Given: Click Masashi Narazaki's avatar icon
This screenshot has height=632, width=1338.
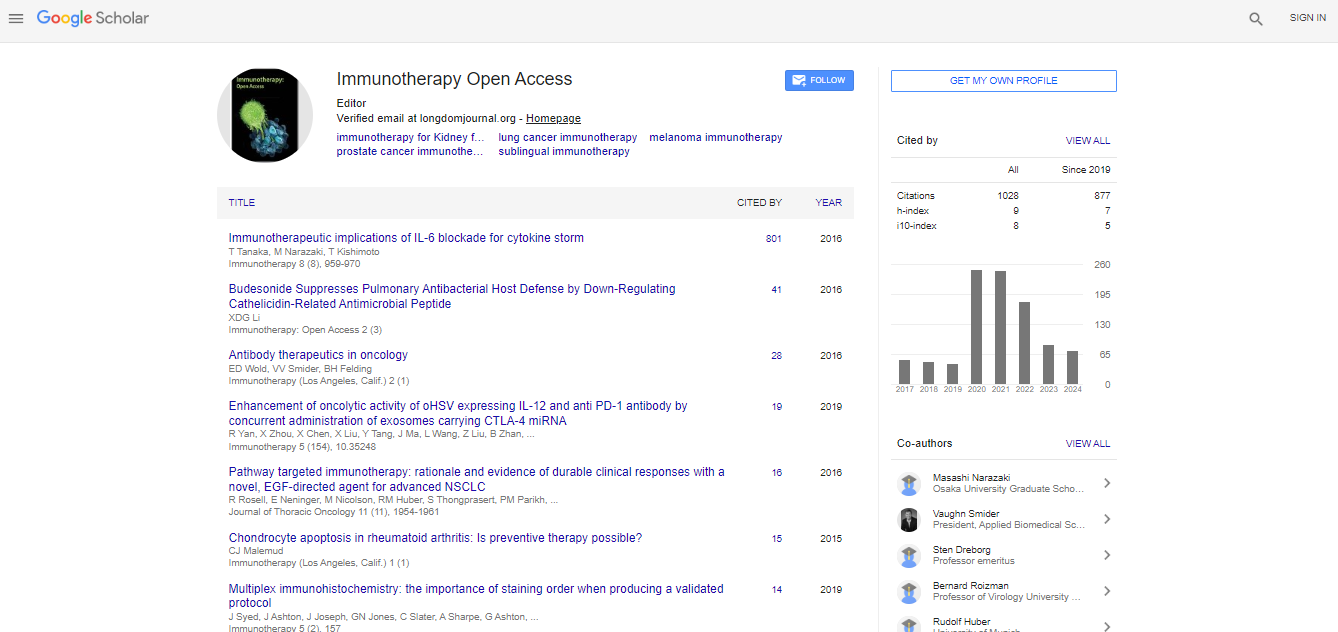Looking at the screenshot, I should coord(908,484).
